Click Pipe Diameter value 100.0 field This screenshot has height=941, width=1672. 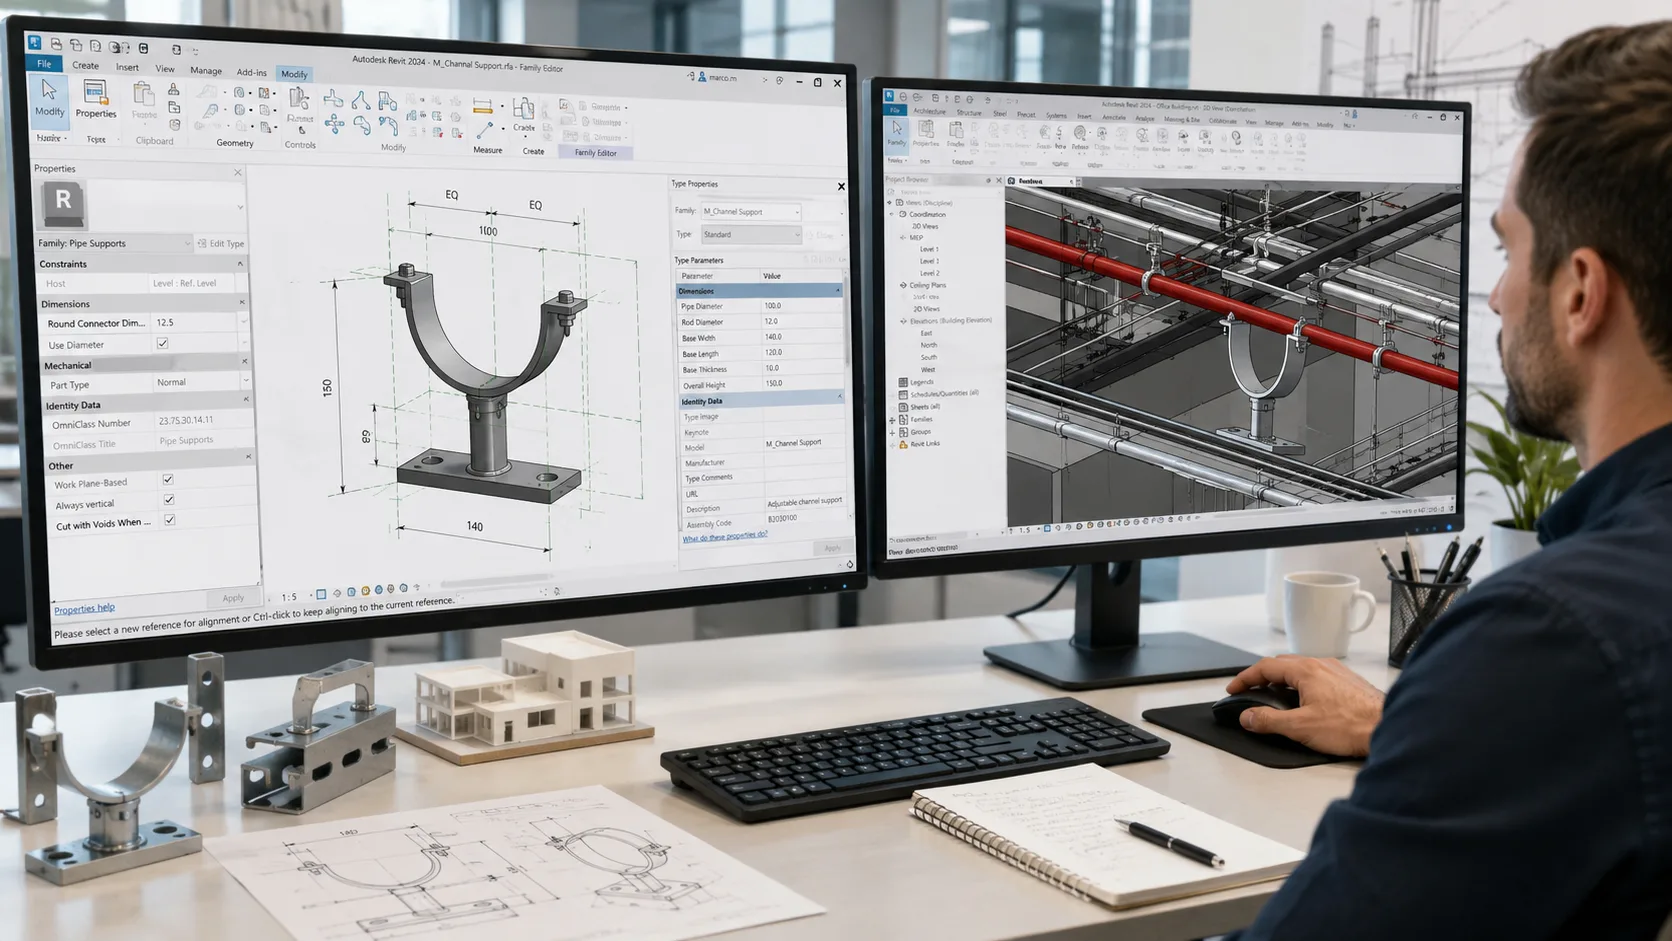801,306
